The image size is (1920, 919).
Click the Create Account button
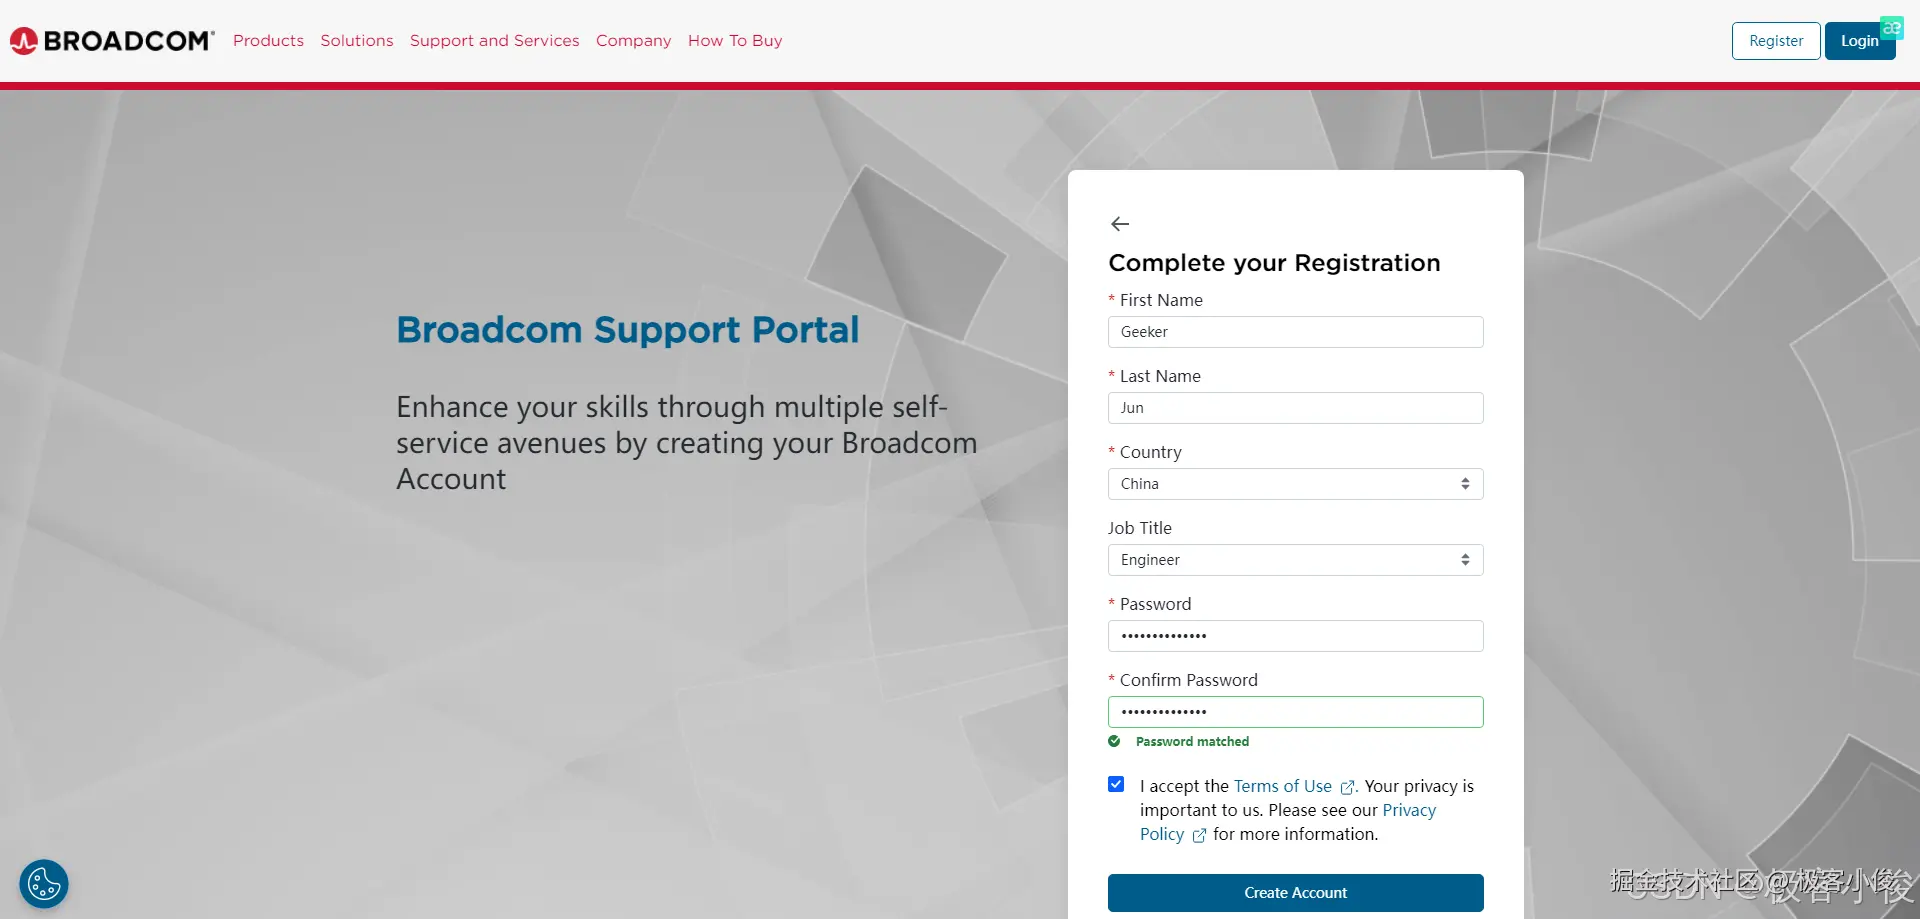coord(1295,893)
